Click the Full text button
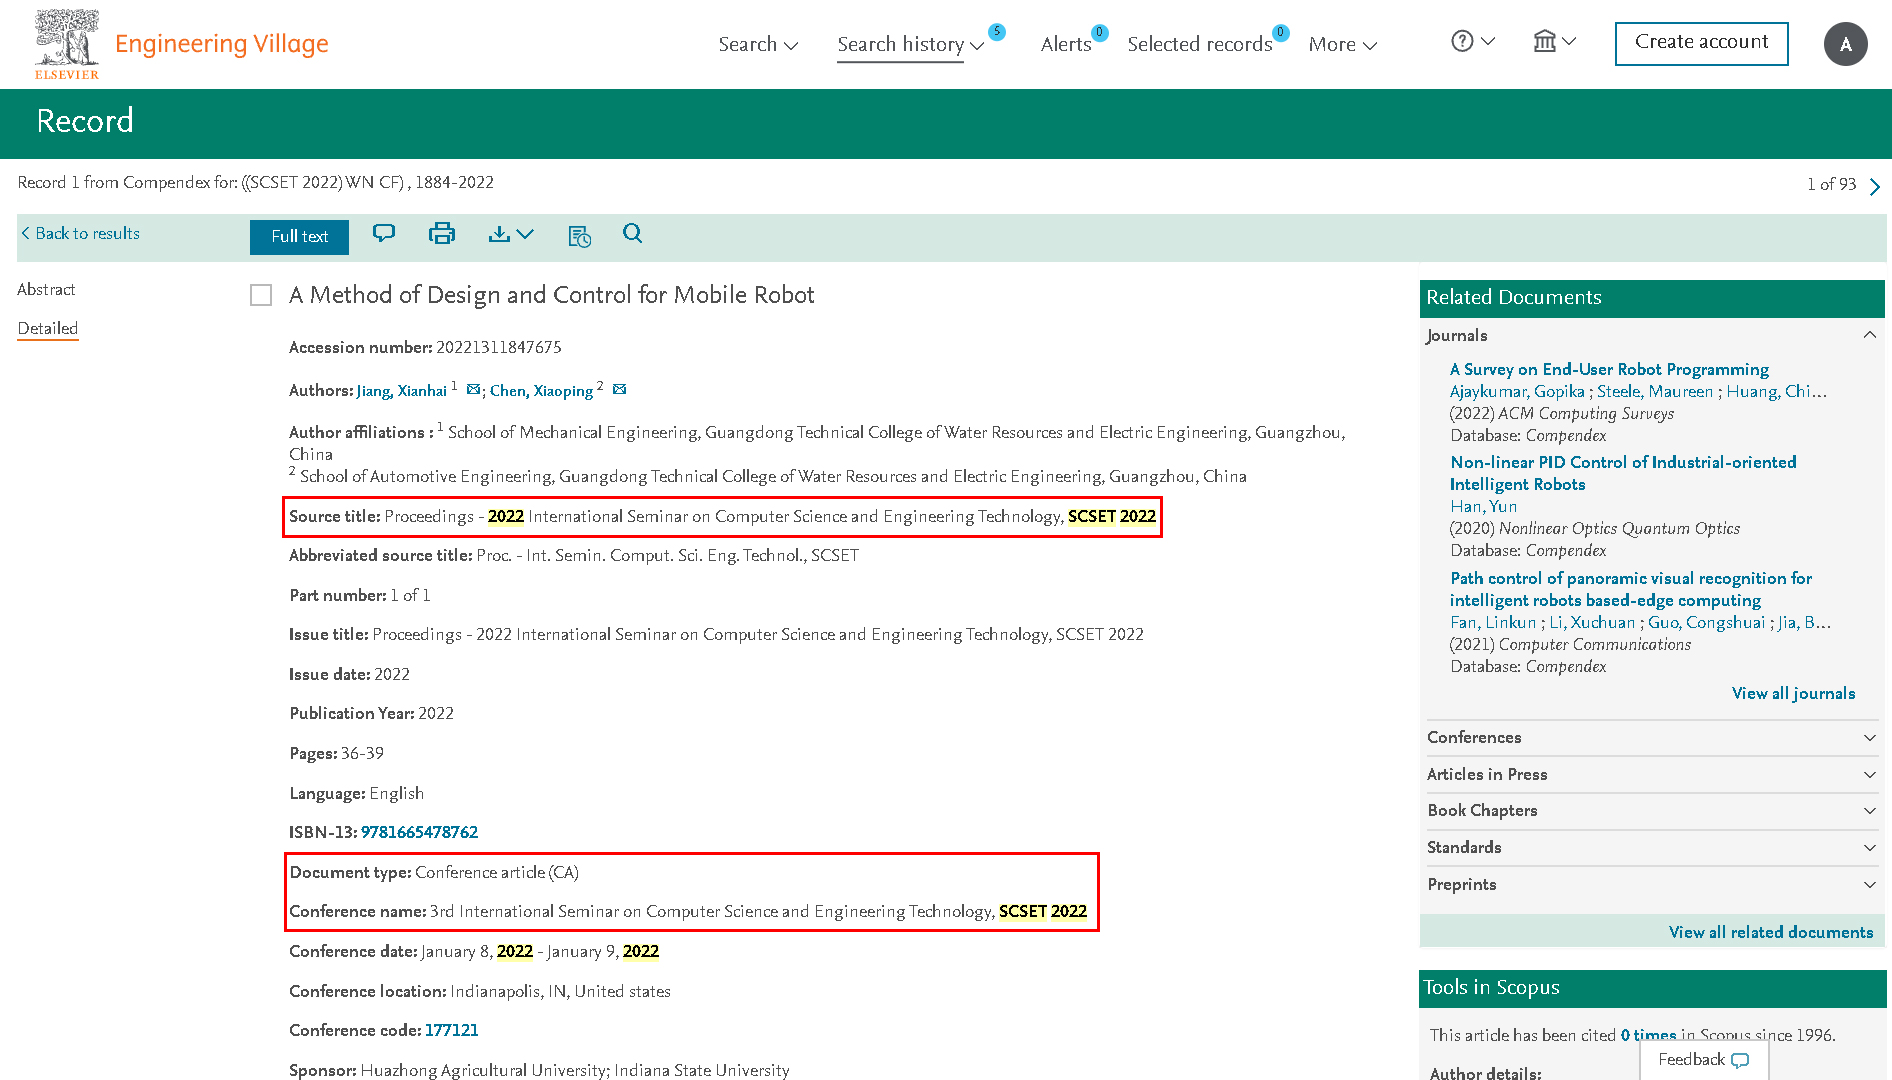Image resolution: width=1892 pixels, height=1080 pixels. tap(299, 237)
